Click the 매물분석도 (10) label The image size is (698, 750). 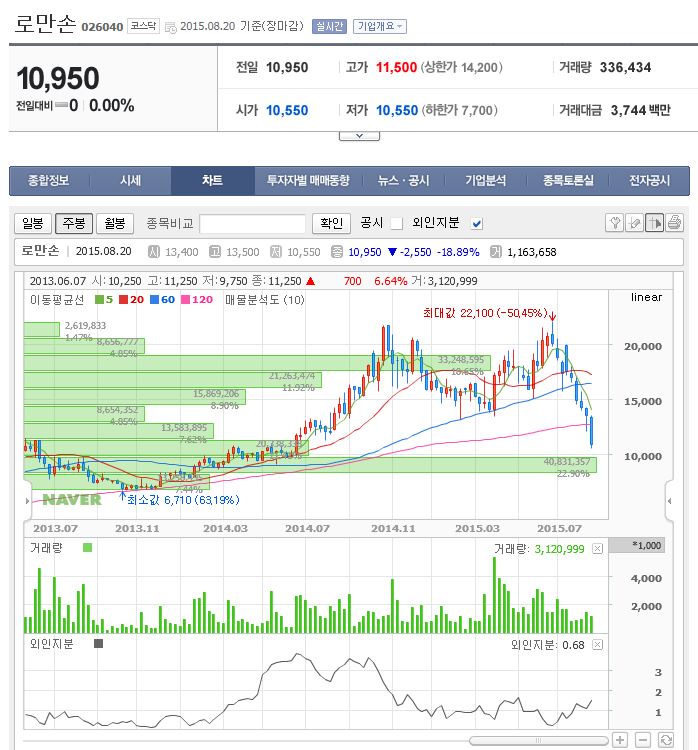coord(265,300)
